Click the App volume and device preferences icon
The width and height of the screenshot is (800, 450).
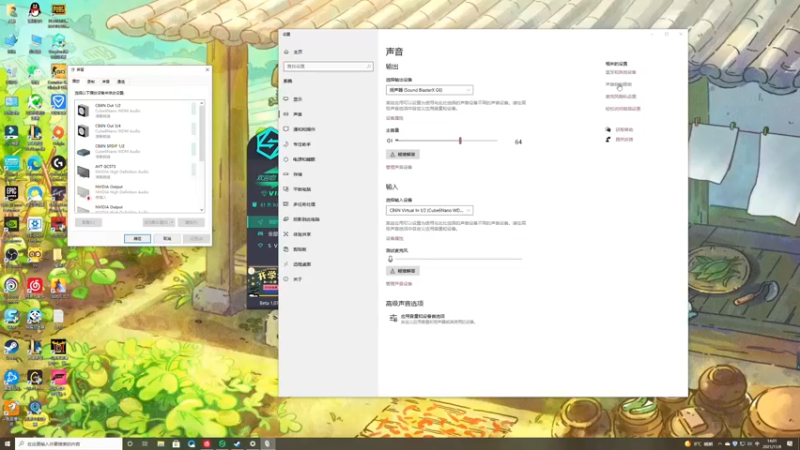point(393,318)
